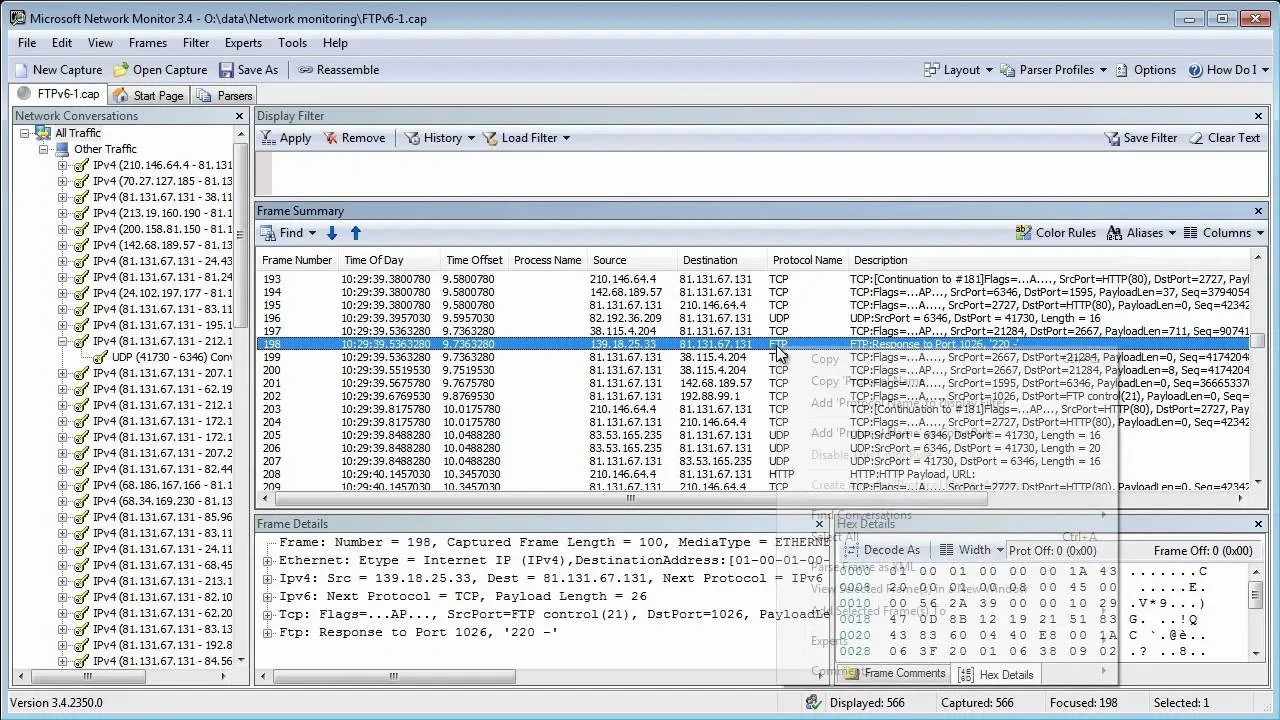This screenshot has height=720, width=1280.
Task: Switch to the Parsers tab
Action: click(x=225, y=96)
